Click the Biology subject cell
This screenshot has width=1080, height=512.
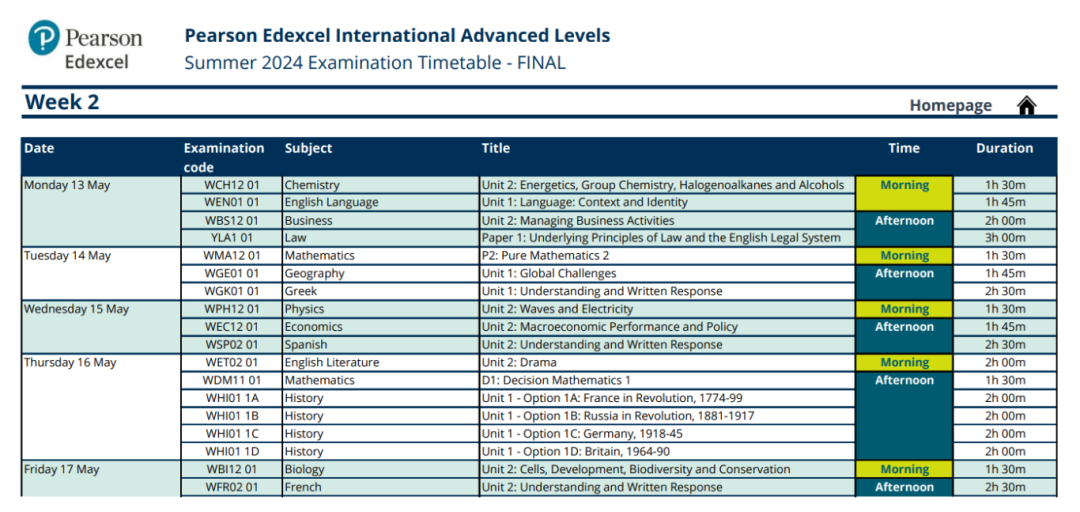[x=381, y=470]
